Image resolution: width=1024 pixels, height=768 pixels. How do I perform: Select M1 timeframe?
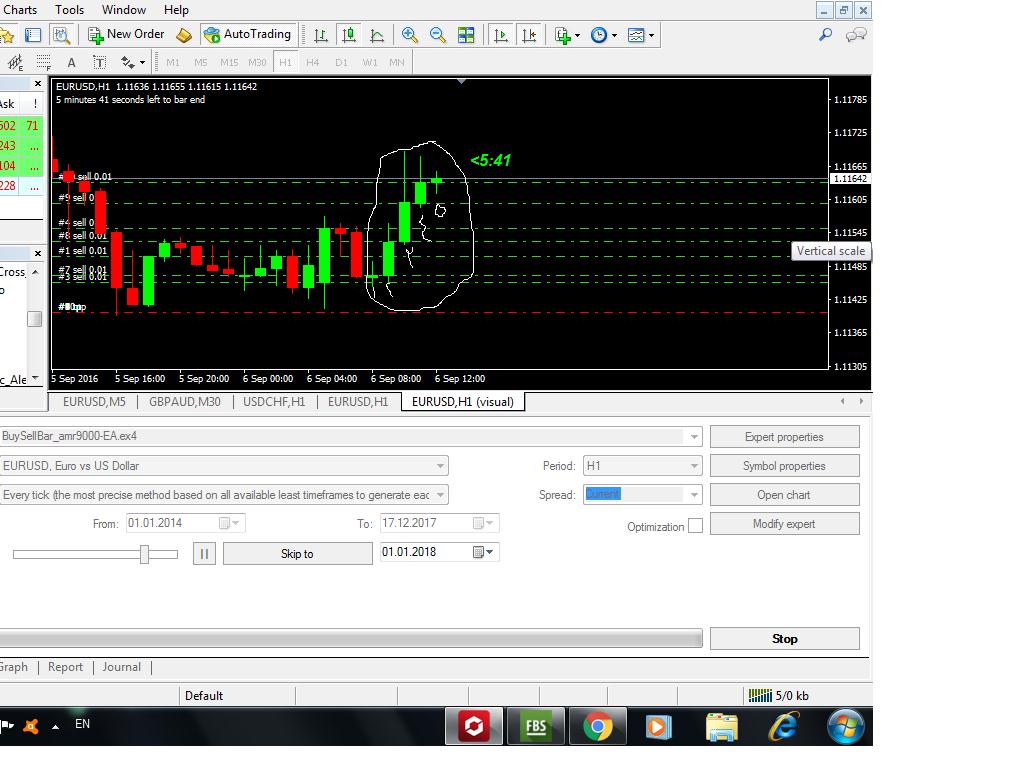click(x=172, y=63)
